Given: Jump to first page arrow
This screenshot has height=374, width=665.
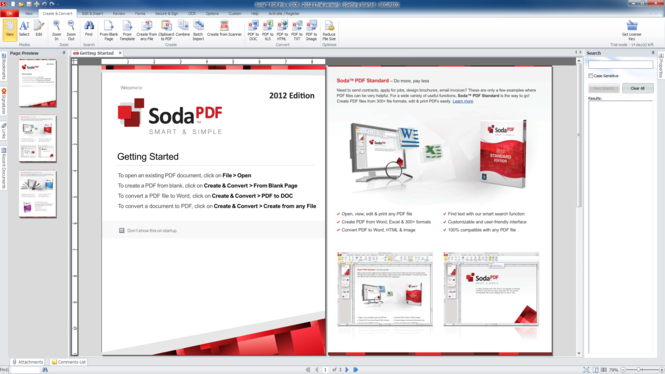Looking at the screenshot, I should (x=308, y=370).
